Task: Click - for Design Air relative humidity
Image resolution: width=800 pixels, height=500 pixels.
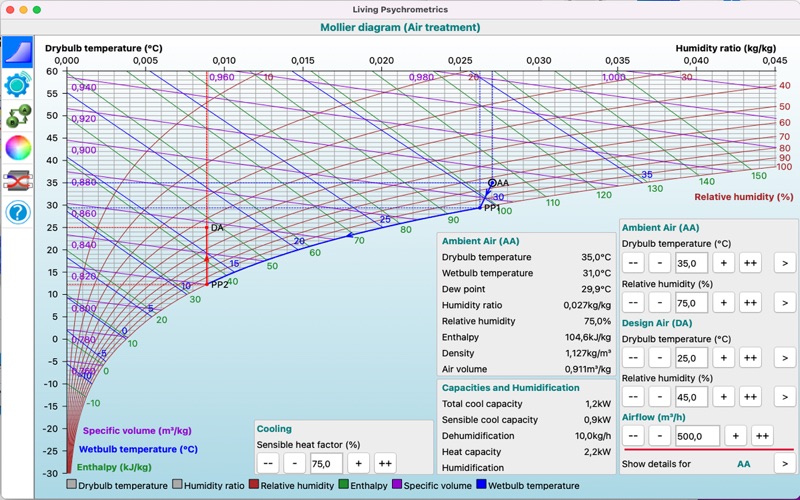Action: [x=660, y=396]
